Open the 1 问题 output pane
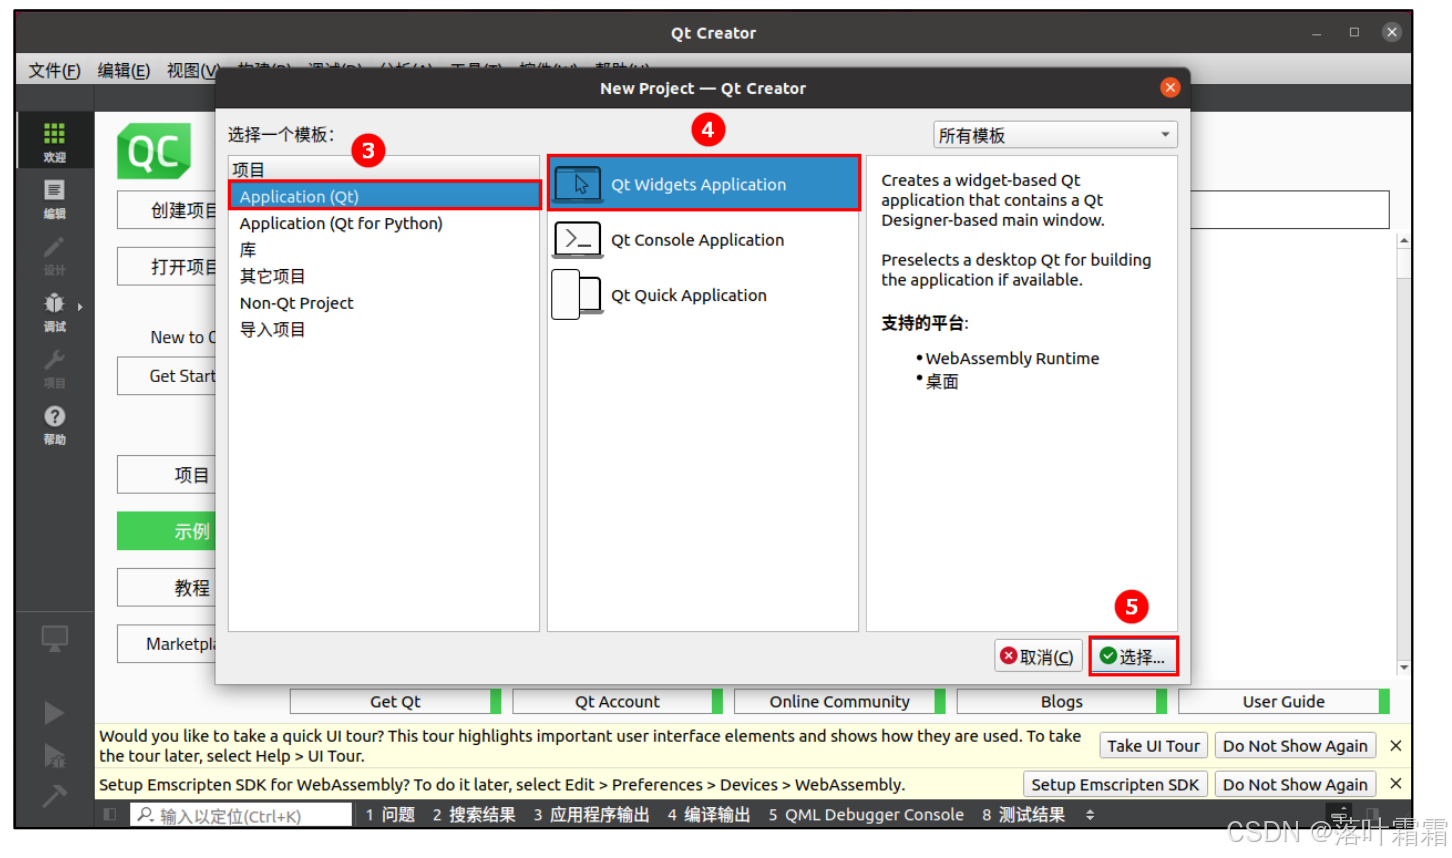The height and width of the screenshot is (858, 1452). [390, 815]
